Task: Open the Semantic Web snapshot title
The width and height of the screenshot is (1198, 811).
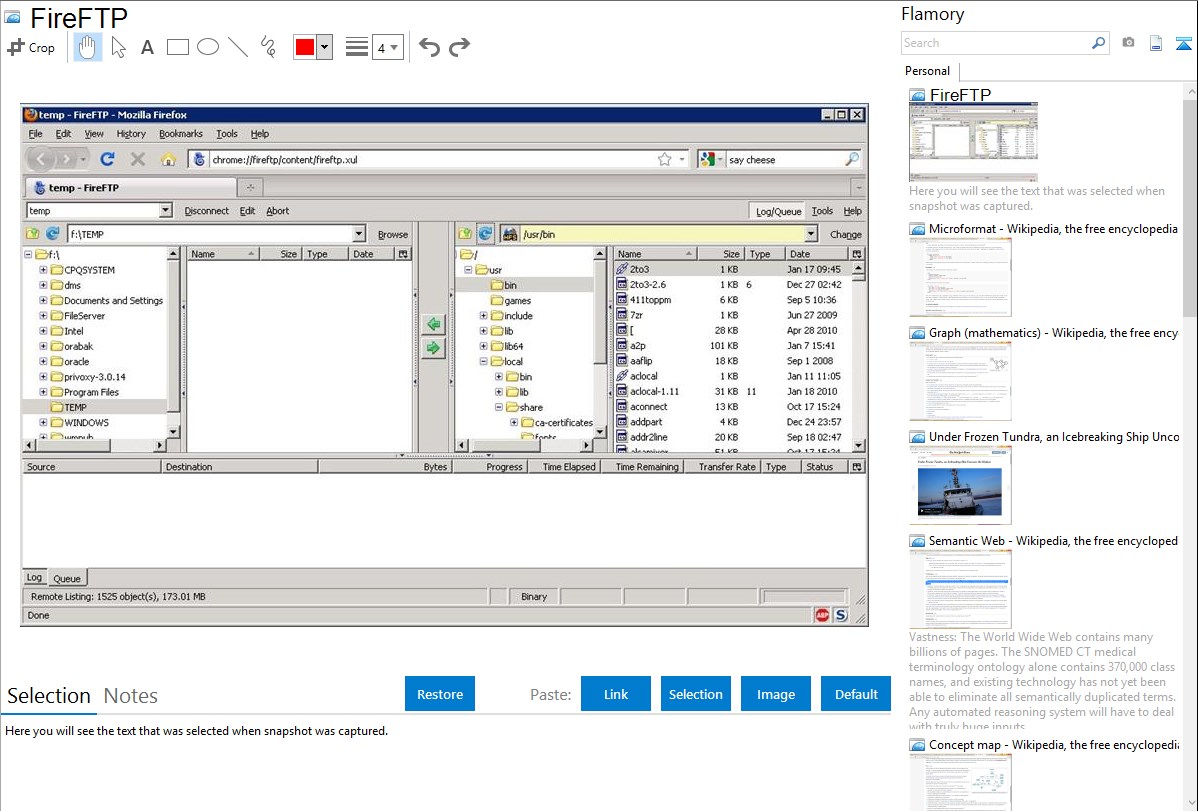Action: click(x=1054, y=541)
